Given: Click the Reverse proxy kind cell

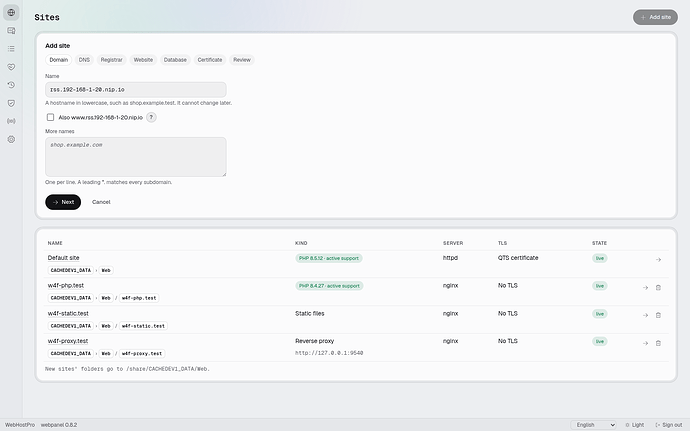Looking at the screenshot, I should click(315, 341).
